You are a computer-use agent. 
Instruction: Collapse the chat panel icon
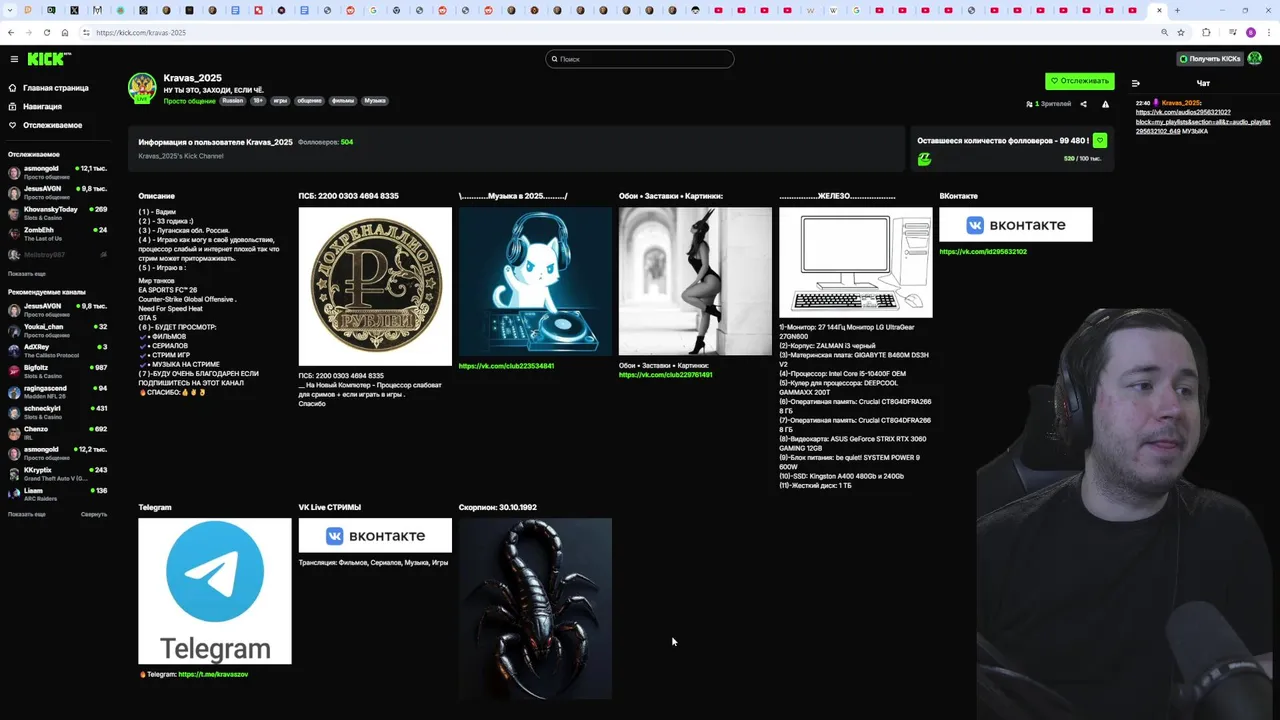(1135, 83)
